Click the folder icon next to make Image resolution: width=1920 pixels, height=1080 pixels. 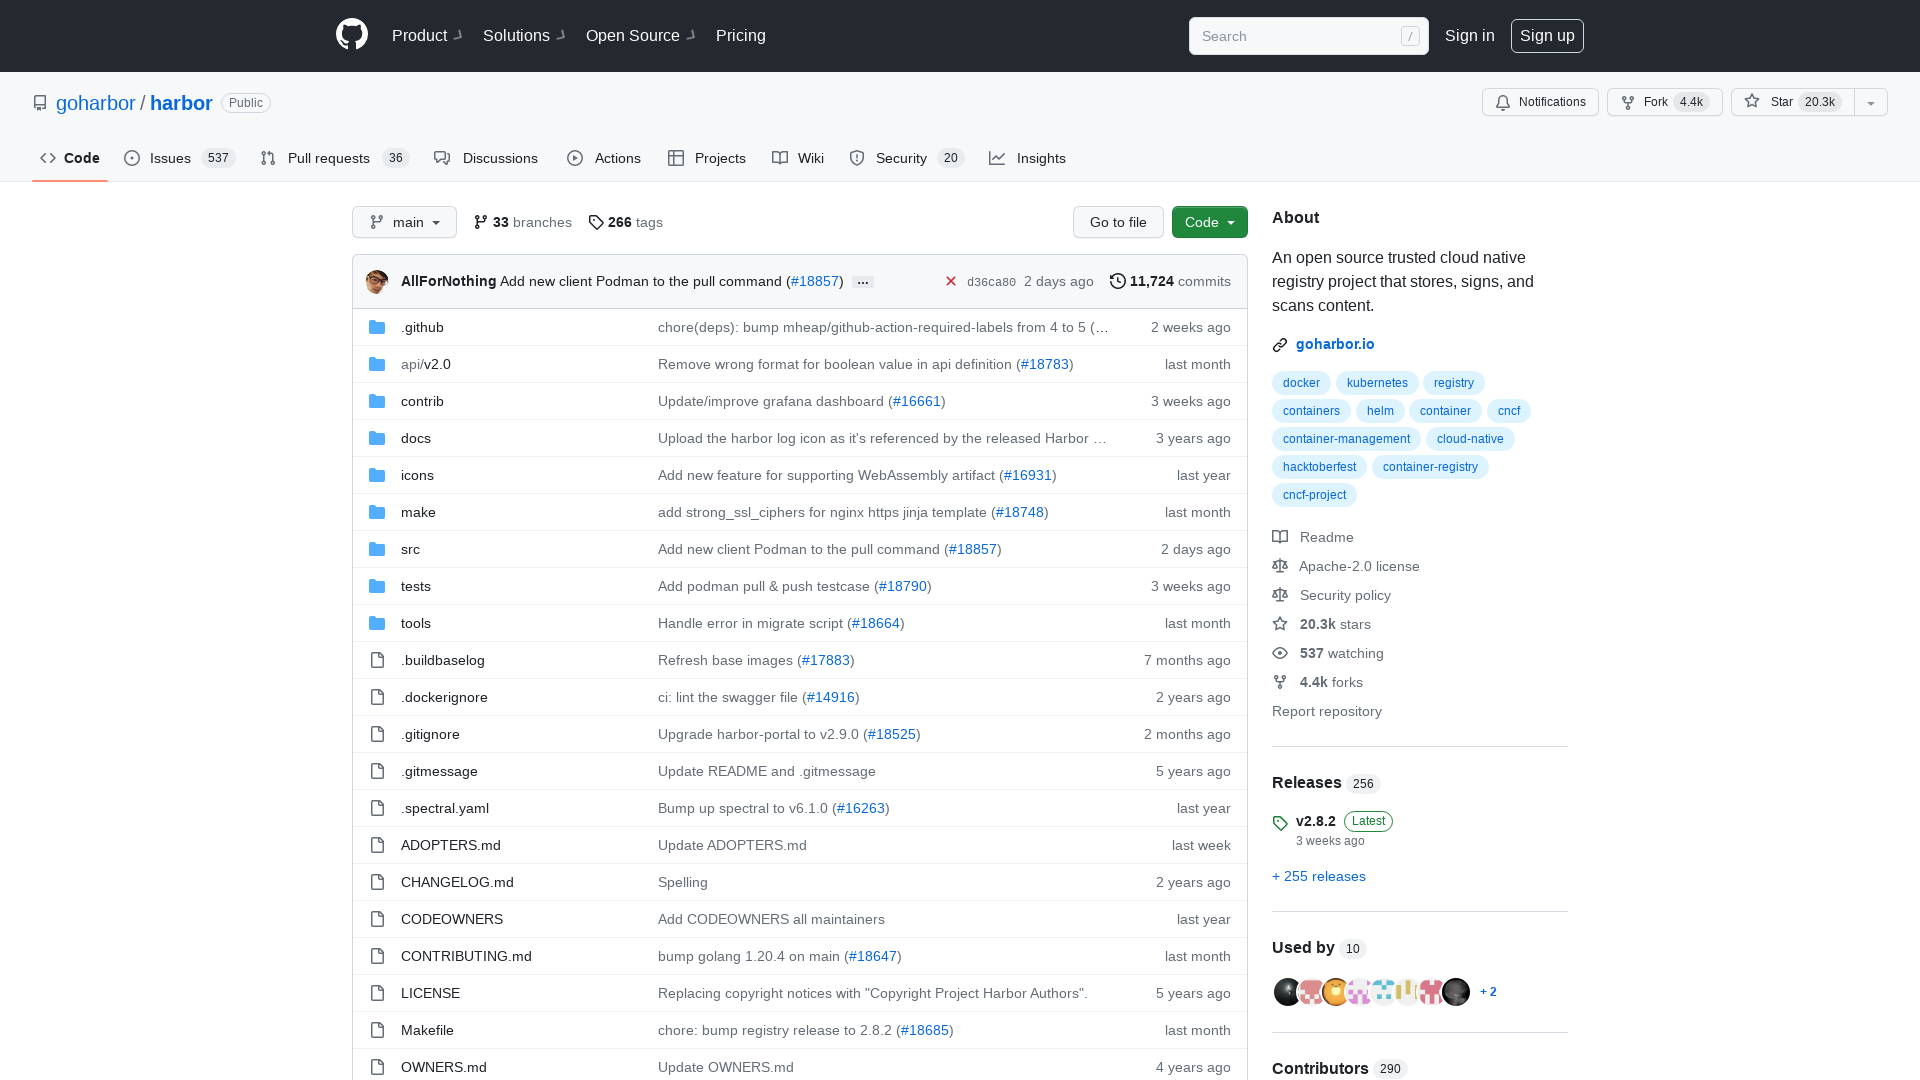point(377,512)
